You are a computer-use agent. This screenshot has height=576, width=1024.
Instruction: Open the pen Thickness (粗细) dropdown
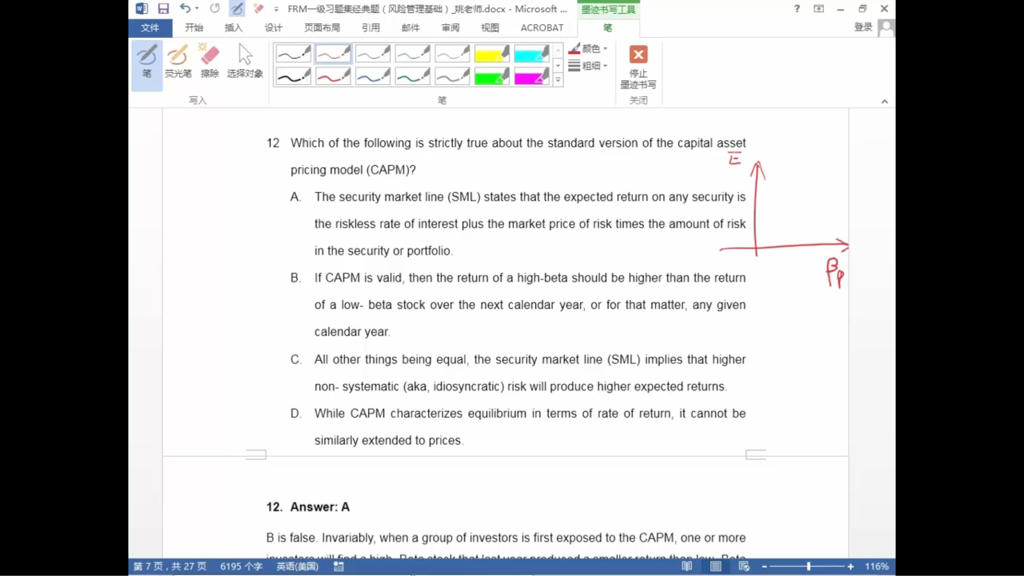tap(588, 65)
